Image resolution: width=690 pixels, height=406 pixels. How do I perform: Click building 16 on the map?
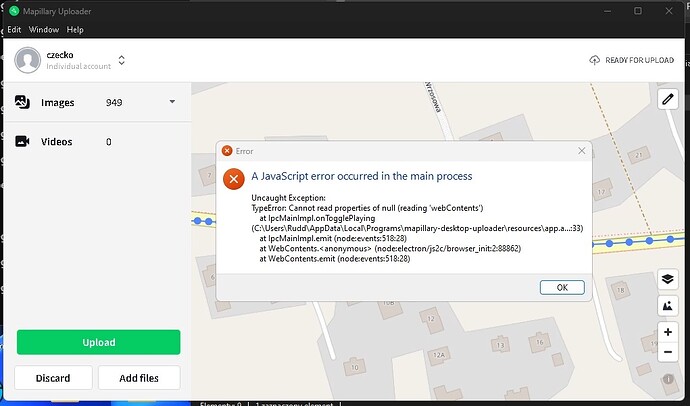coord(540,342)
